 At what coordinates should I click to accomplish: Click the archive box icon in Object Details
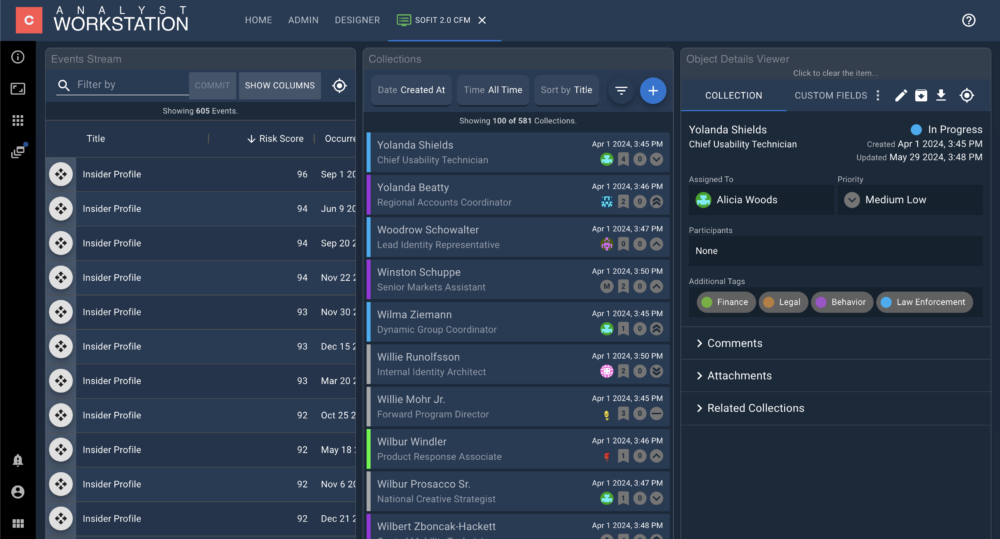click(921, 96)
